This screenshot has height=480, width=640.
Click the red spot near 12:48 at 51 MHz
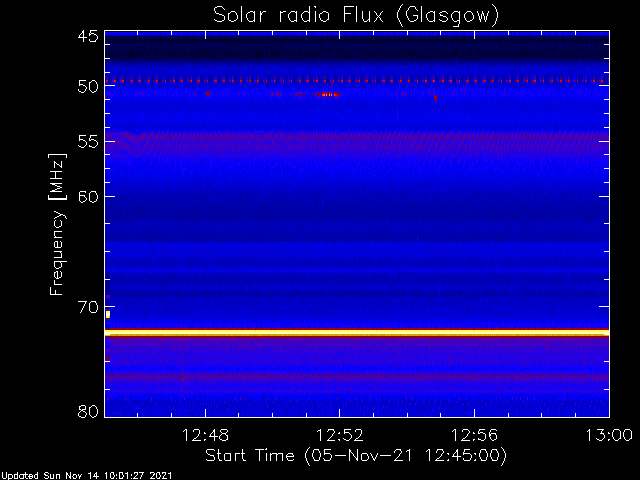click(208, 93)
